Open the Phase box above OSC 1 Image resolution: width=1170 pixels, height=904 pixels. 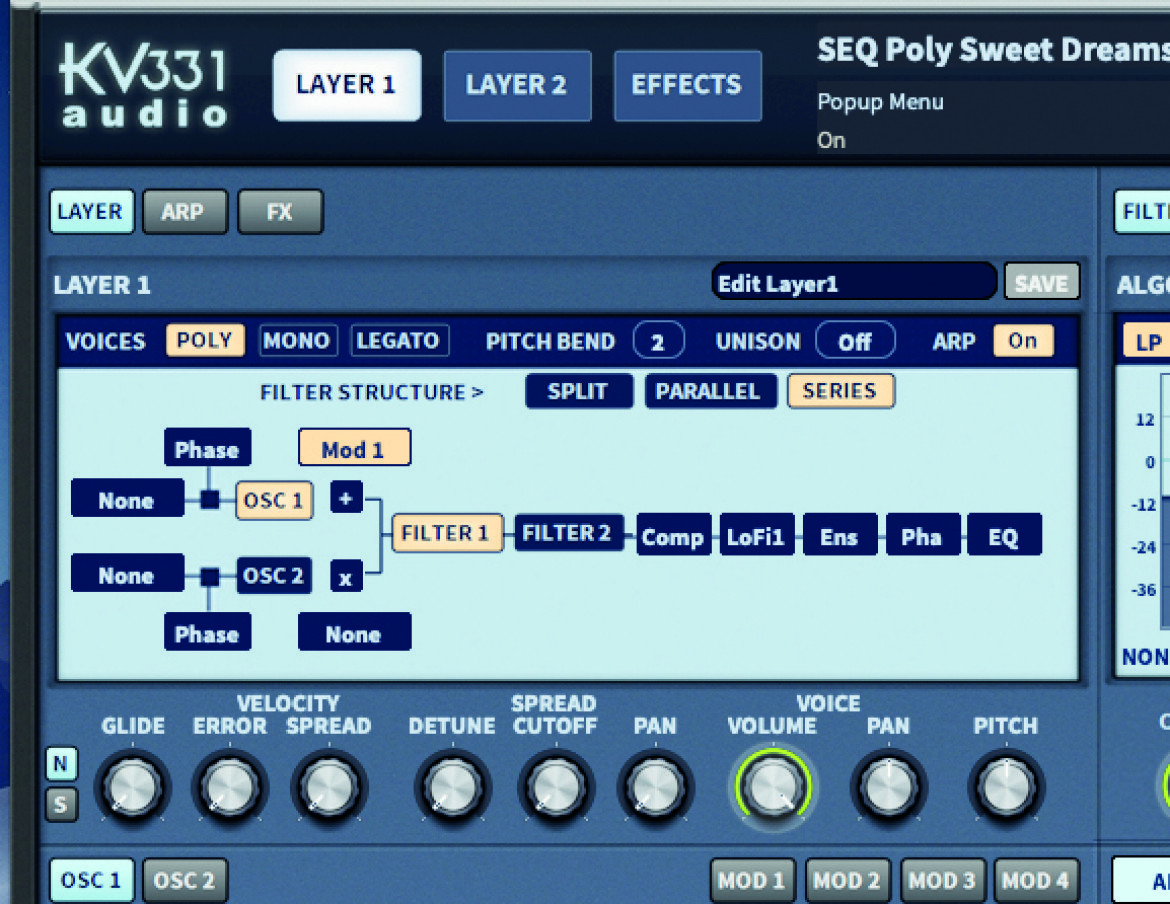pos(207,448)
